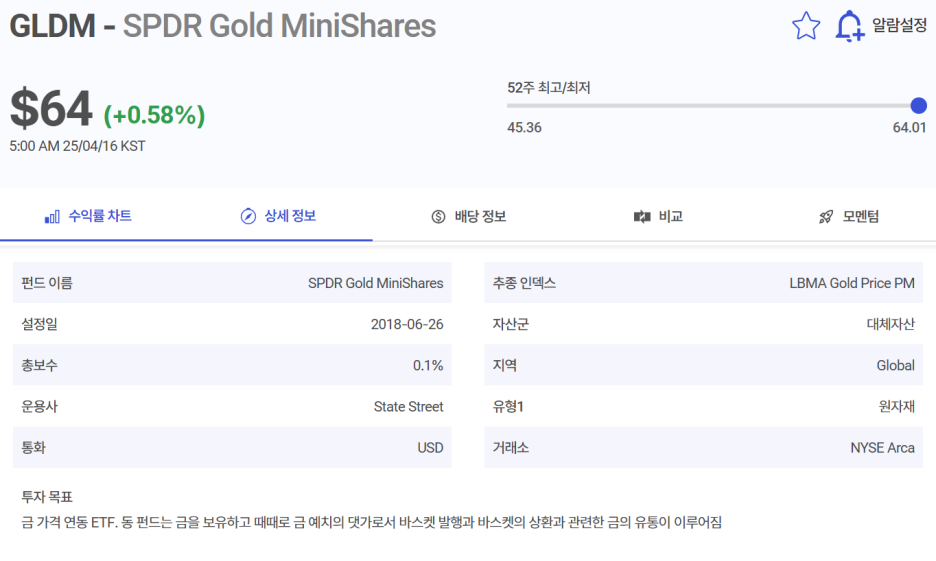Click the 투자 목표 heading
Viewport: 936px width, 561px height.
[47, 497]
